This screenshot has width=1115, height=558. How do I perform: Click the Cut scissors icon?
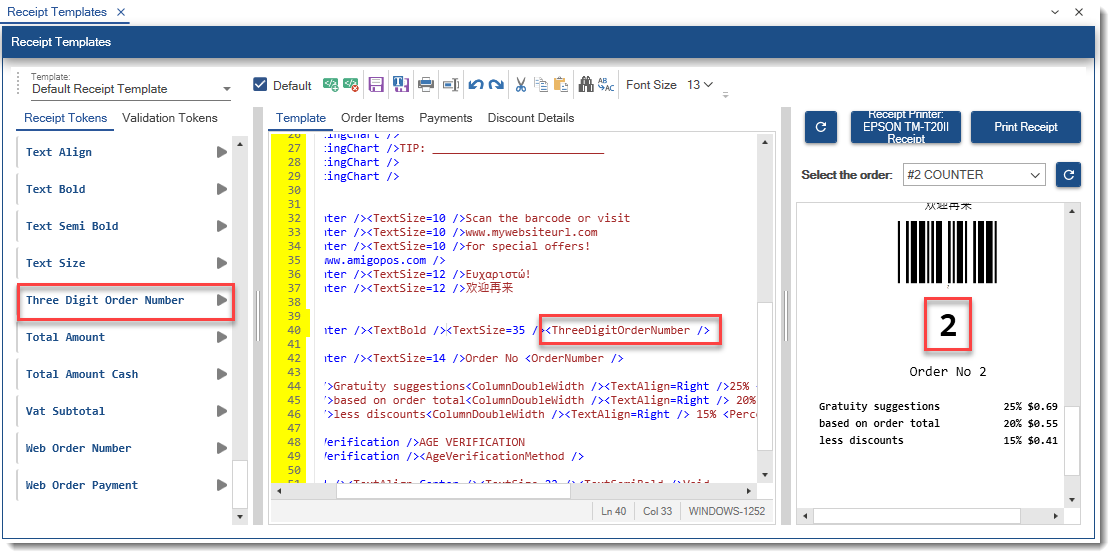(x=520, y=85)
